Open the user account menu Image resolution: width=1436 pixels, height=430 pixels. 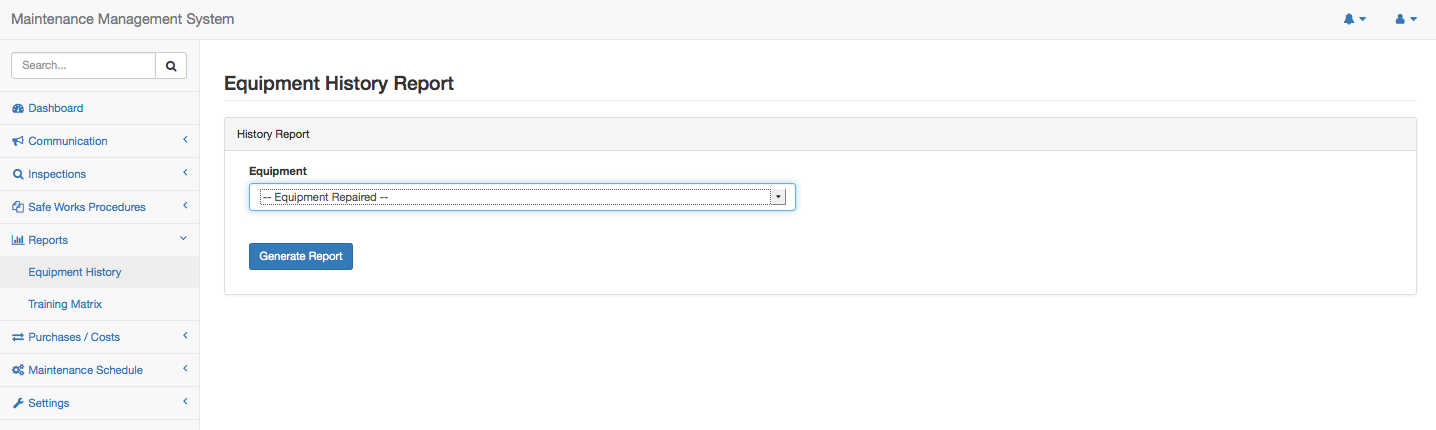point(1406,20)
